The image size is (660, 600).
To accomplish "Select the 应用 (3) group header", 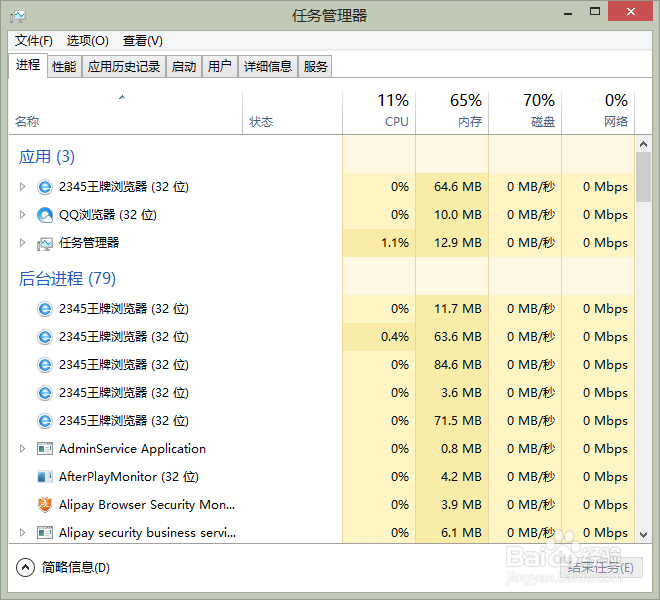I will pos(47,157).
